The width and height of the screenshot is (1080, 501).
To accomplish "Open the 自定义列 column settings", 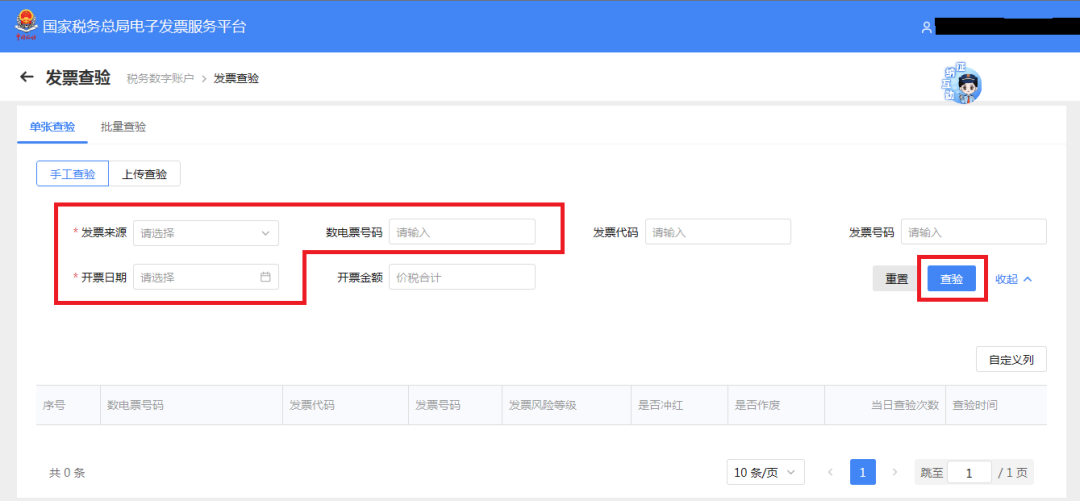I will point(1011,360).
